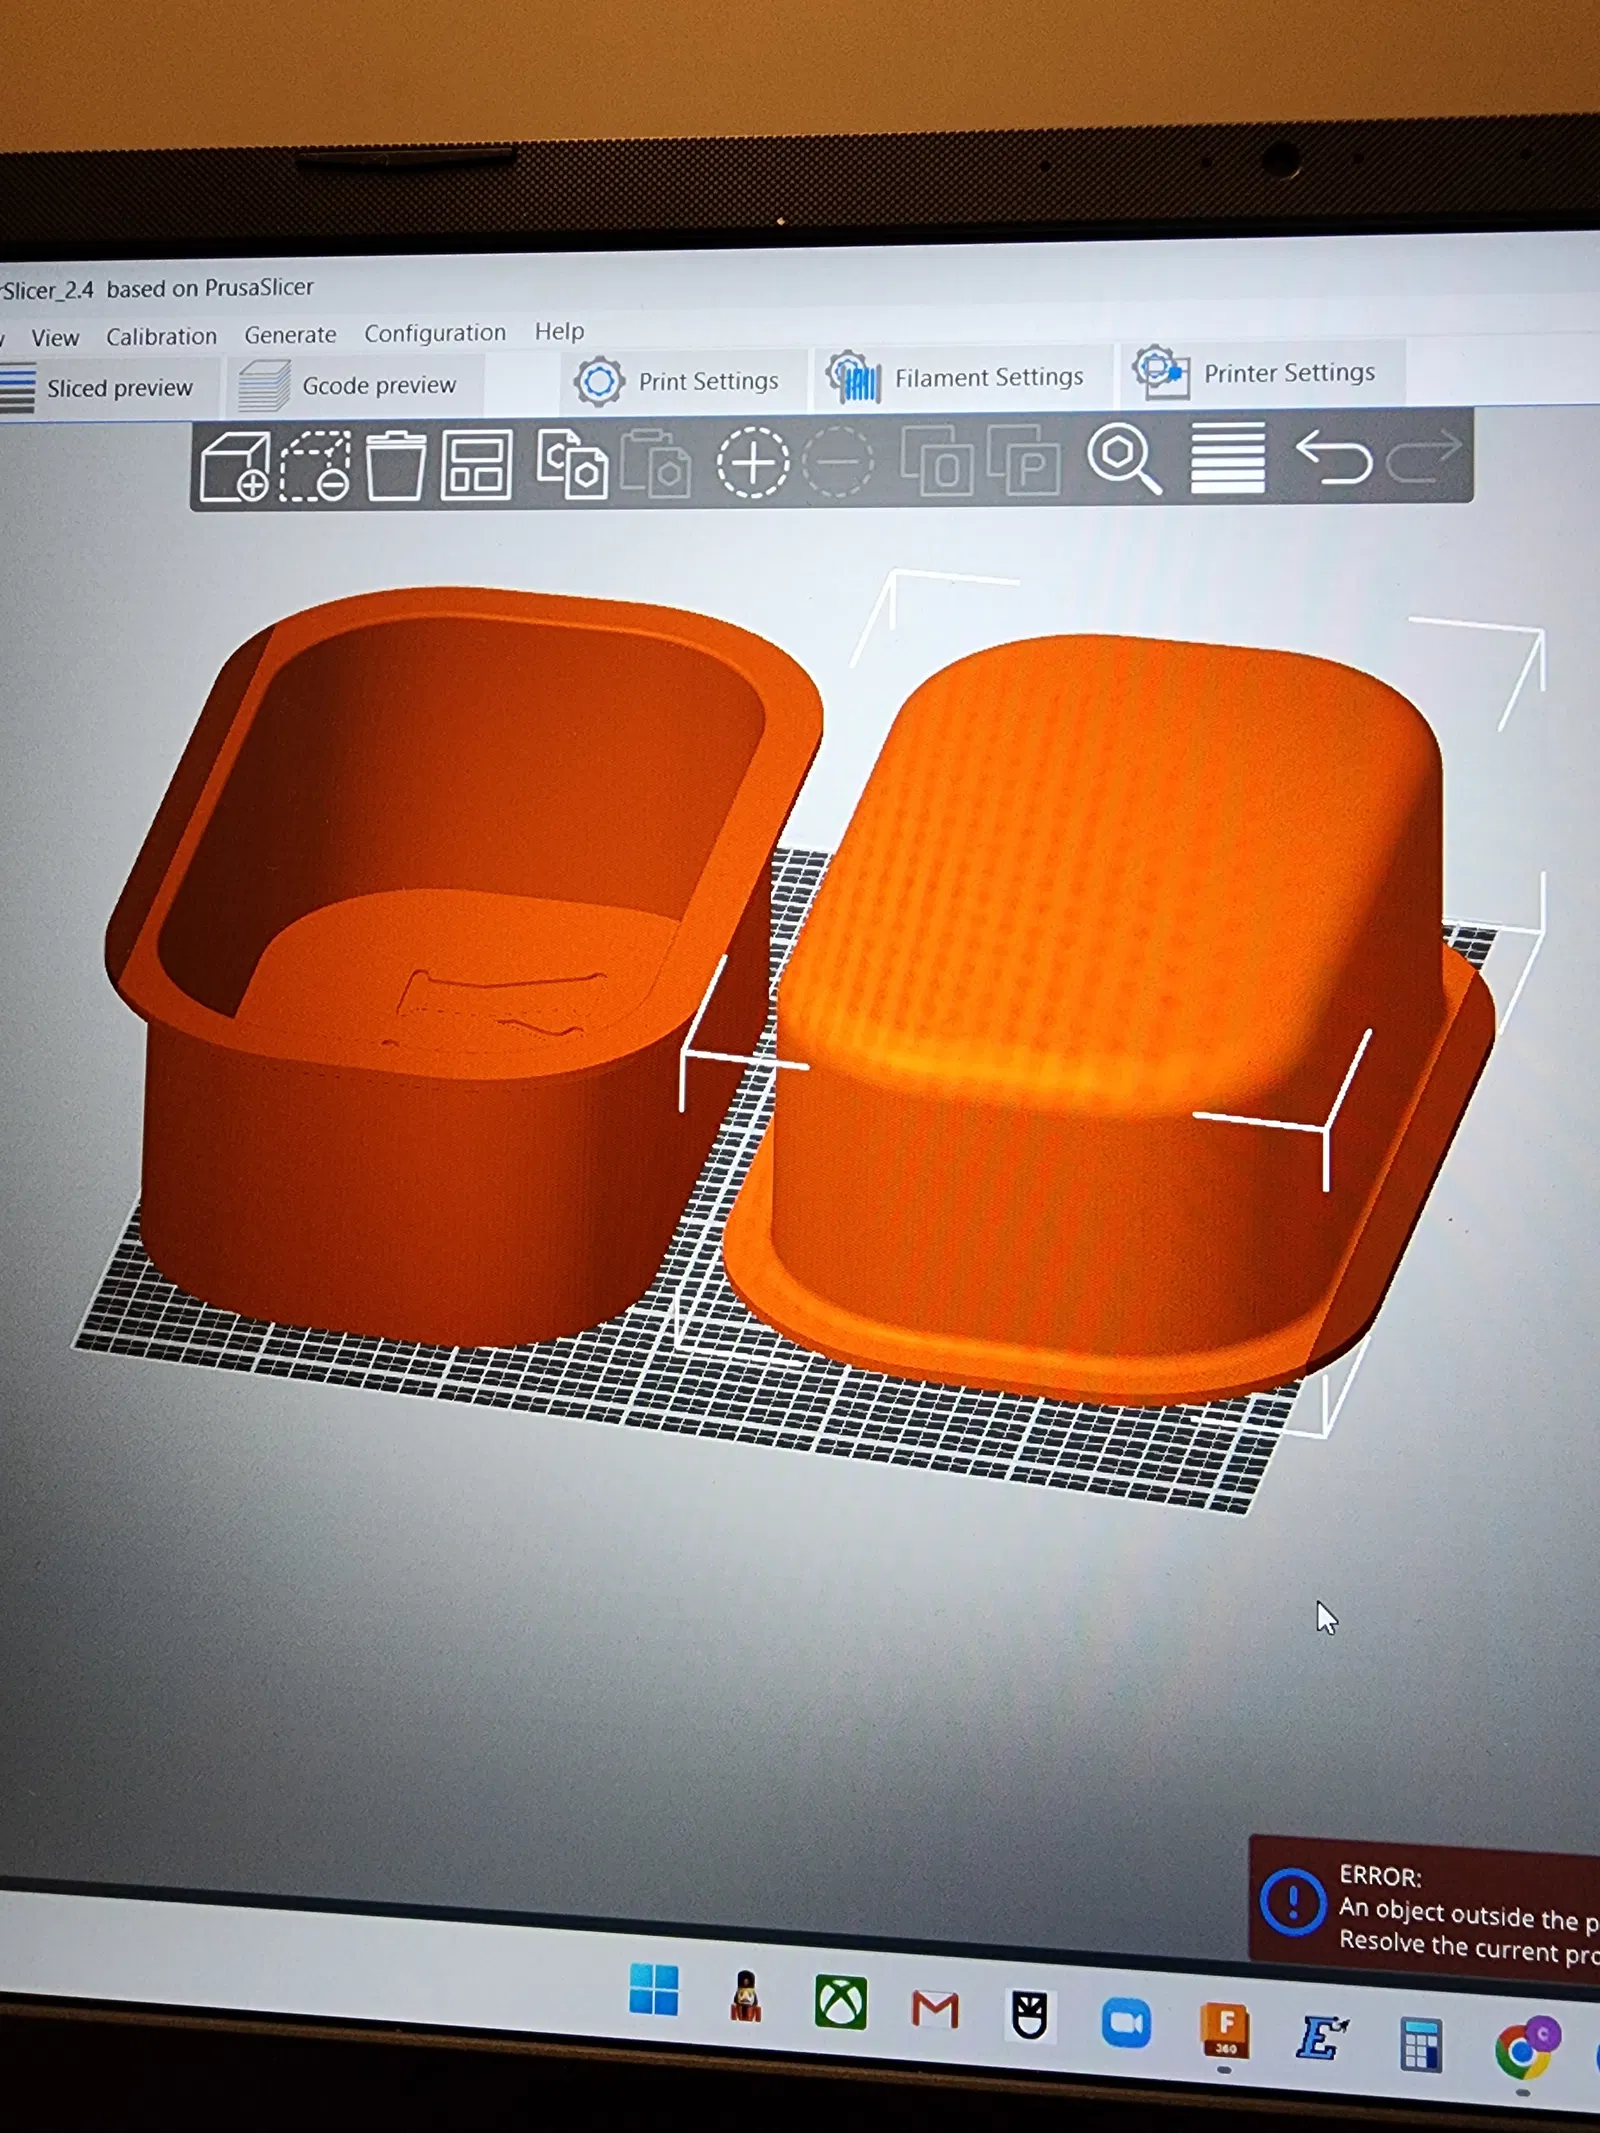Open Calculator from the taskbar
The height and width of the screenshot is (2133, 1600).
coord(1420,2044)
